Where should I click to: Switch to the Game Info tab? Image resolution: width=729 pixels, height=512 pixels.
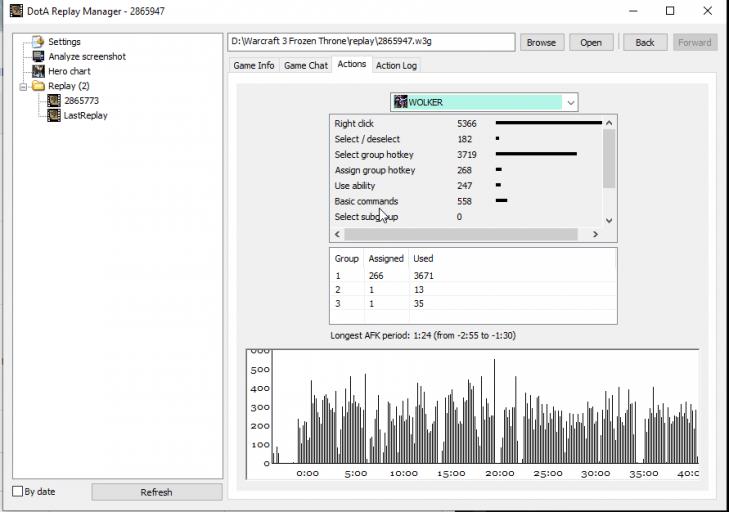coord(254,66)
